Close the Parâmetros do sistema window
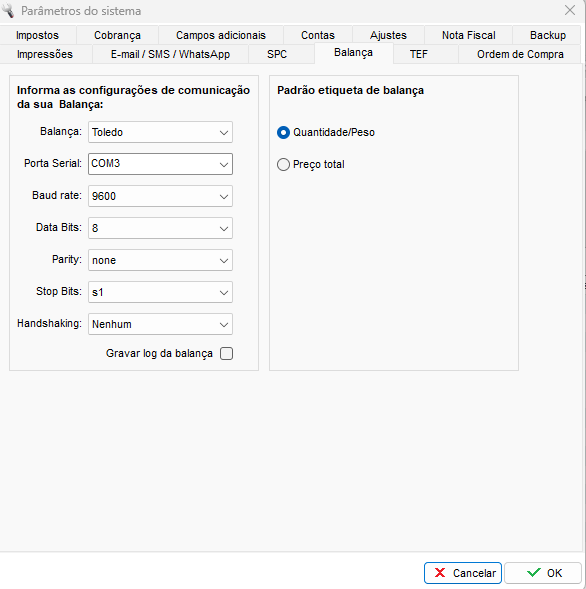 click(570, 10)
